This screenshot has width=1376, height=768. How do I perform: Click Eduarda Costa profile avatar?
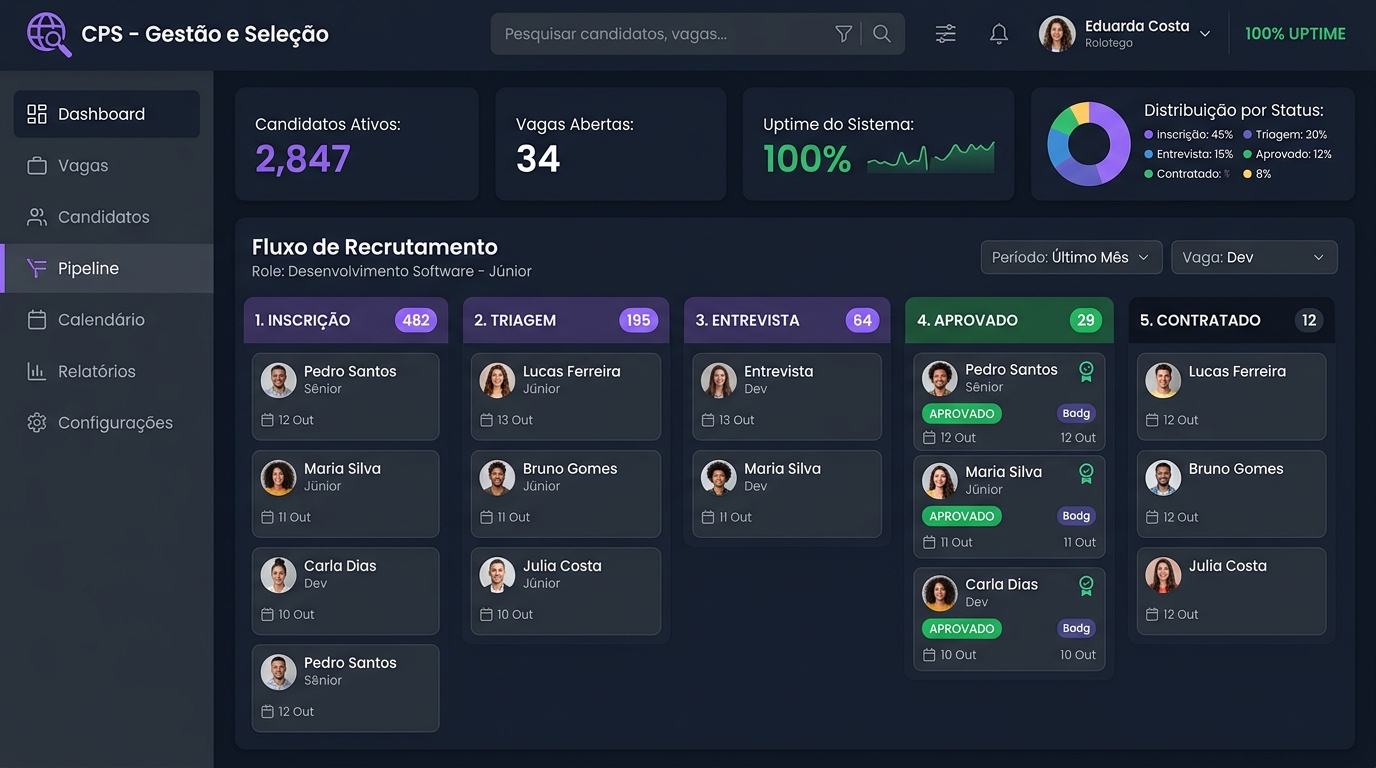coord(1057,34)
